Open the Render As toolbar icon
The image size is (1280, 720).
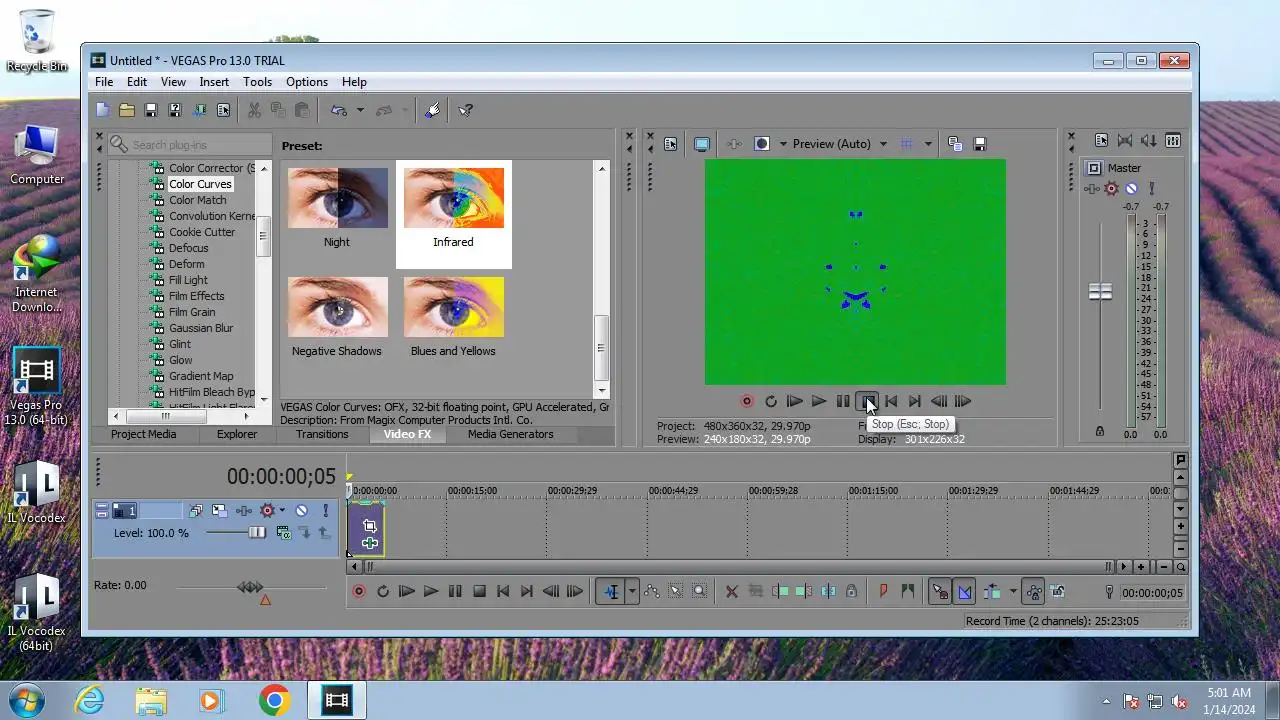coord(199,110)
